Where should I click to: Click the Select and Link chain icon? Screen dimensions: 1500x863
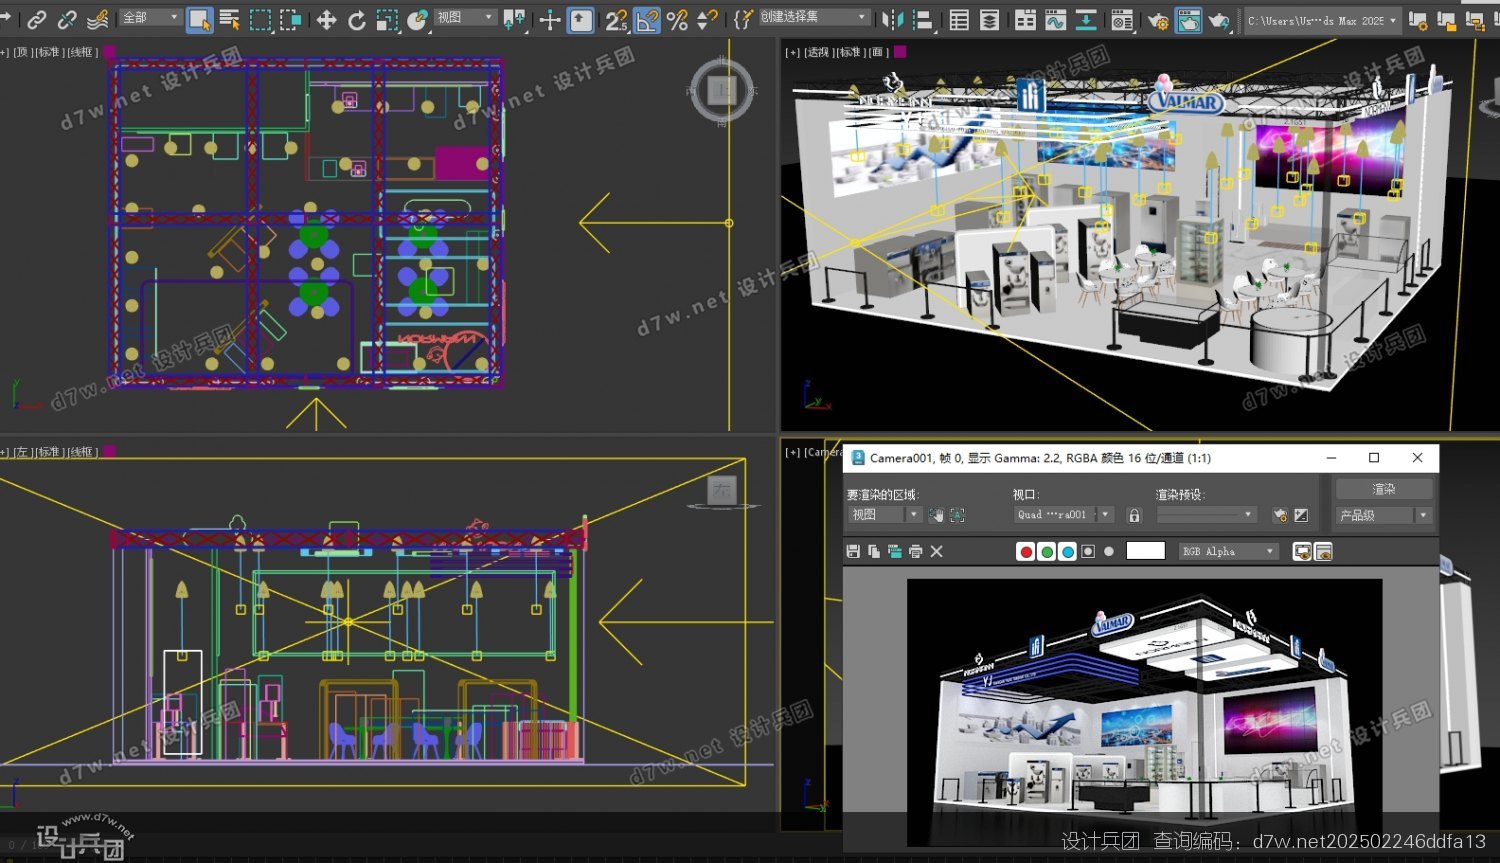[37, 19]
